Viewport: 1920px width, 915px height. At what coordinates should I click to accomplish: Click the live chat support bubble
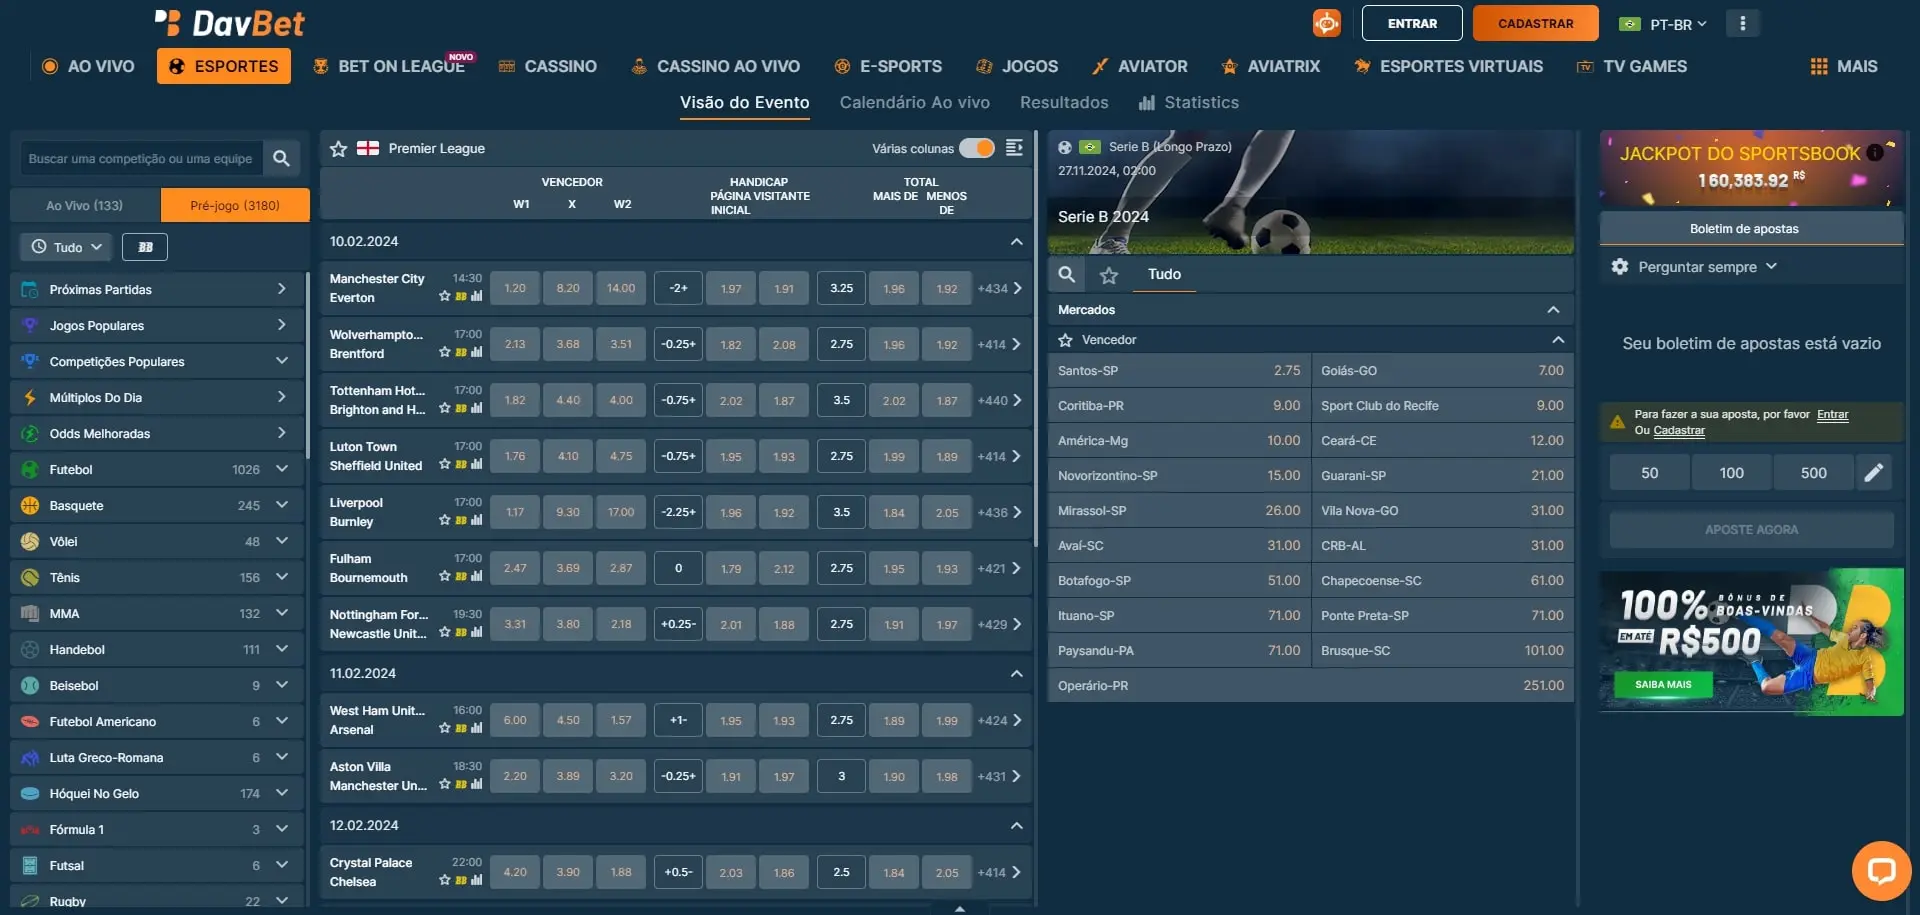(1880, 870)
